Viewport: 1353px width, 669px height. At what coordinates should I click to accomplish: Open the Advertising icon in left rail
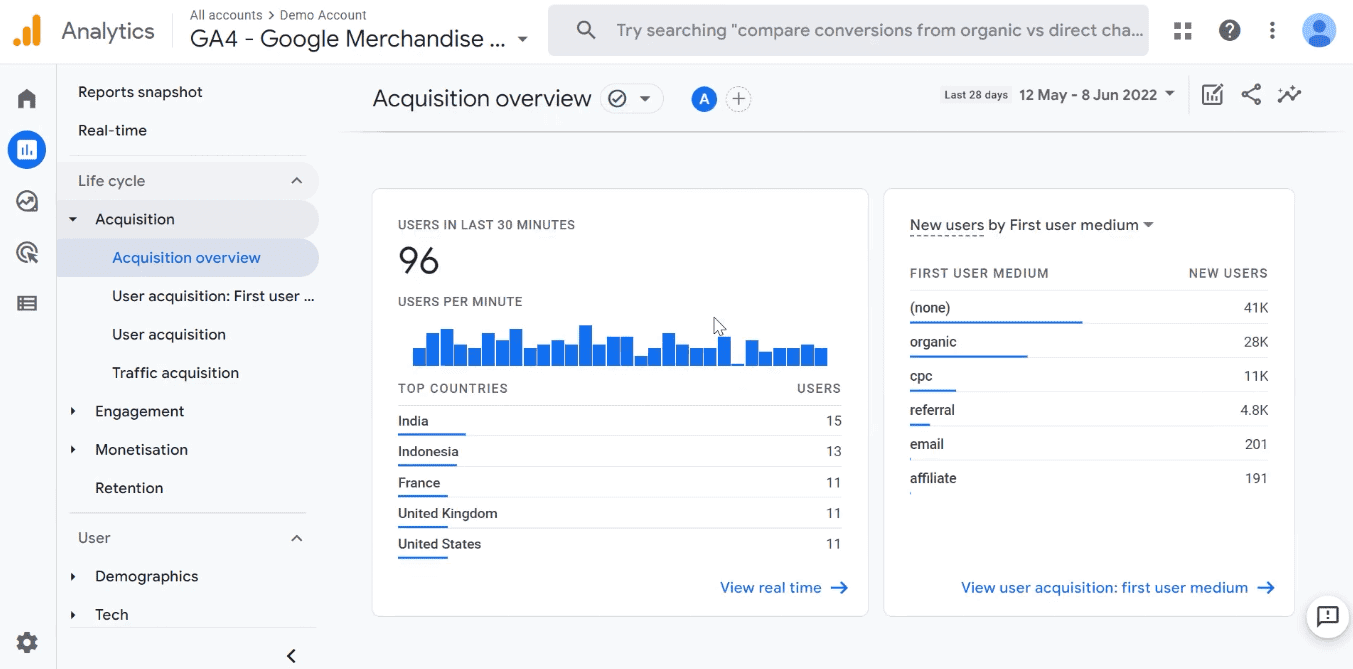(27, 252)
